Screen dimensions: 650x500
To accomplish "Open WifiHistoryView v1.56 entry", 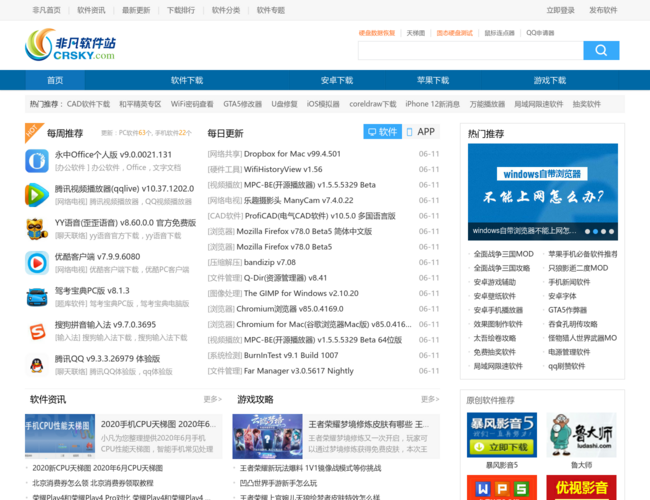I will coord(283,169).
